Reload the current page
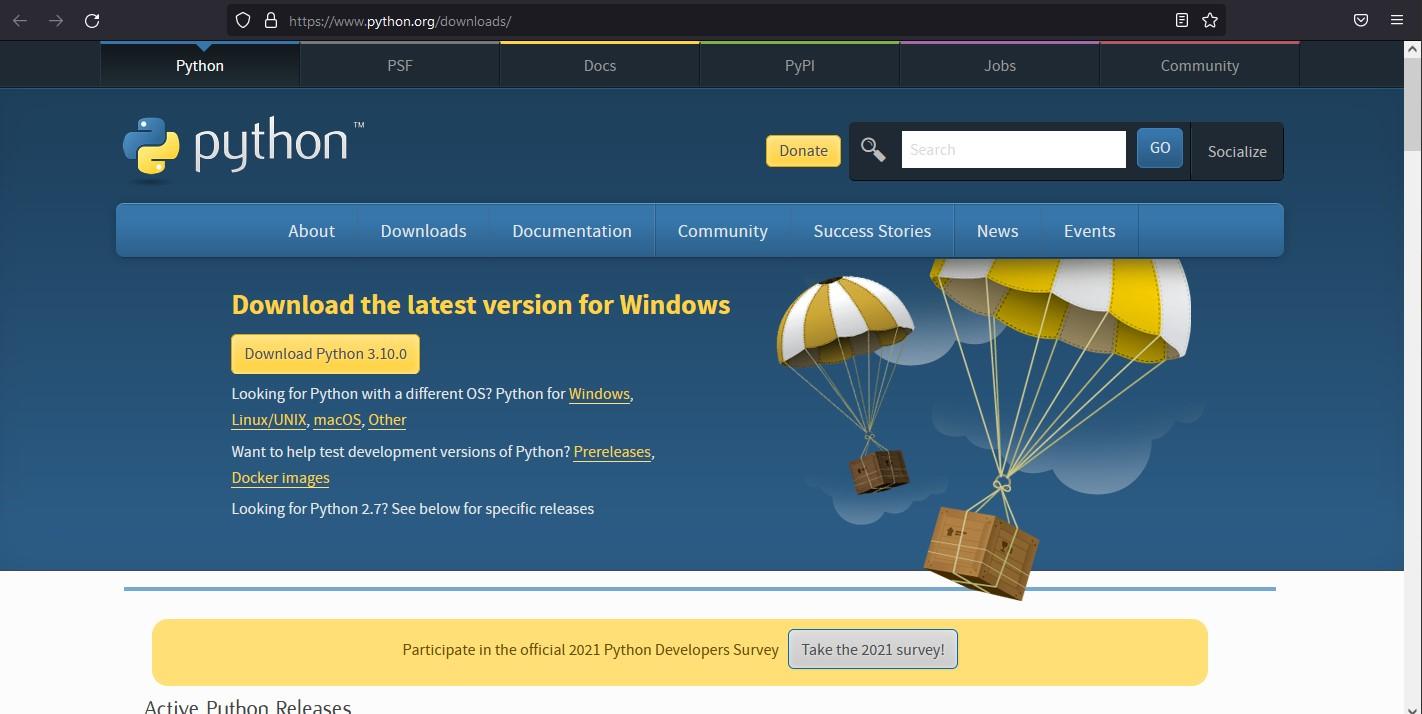The image size is (1422, 714). 91,20
